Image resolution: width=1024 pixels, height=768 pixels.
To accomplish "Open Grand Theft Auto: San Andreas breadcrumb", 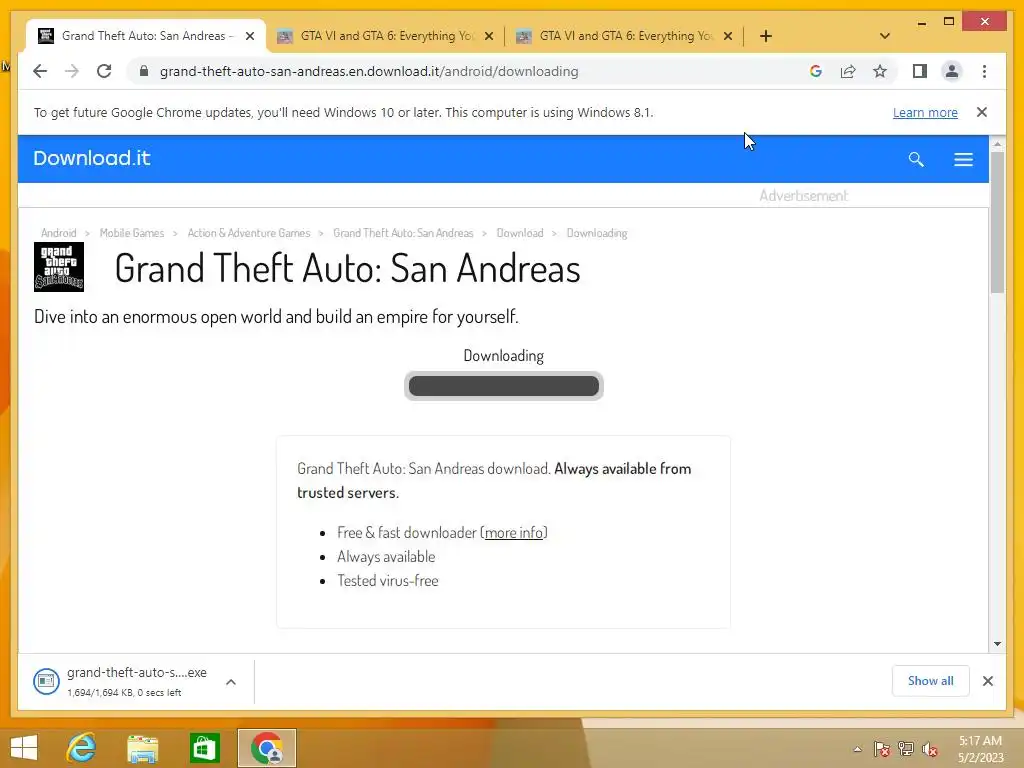I will point(403,233).
